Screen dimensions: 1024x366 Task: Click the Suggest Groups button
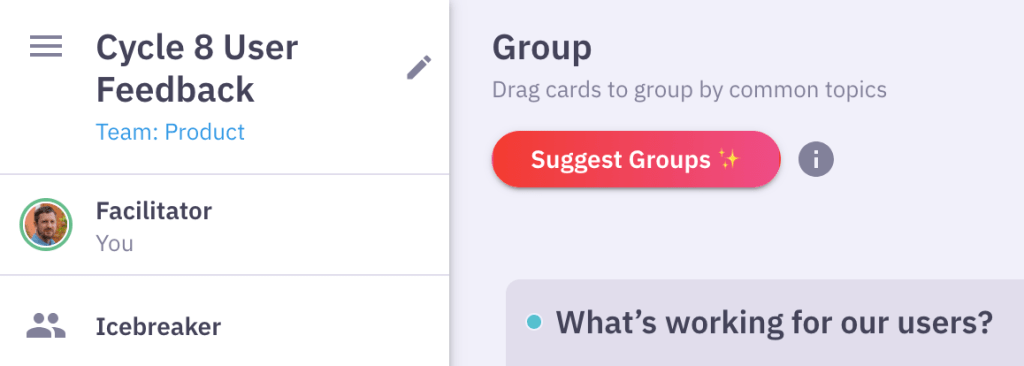click(x=635, y=159)
